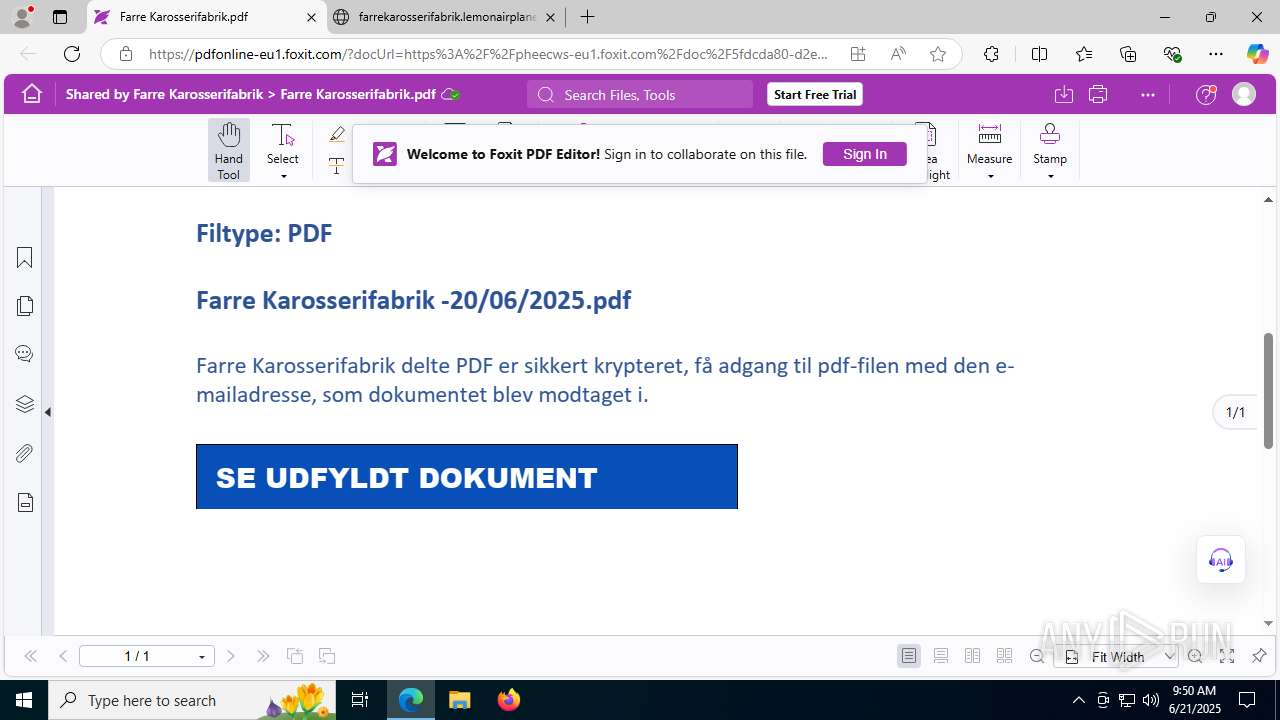Expand the Stamp dropdown arrow

(1050, 177)
